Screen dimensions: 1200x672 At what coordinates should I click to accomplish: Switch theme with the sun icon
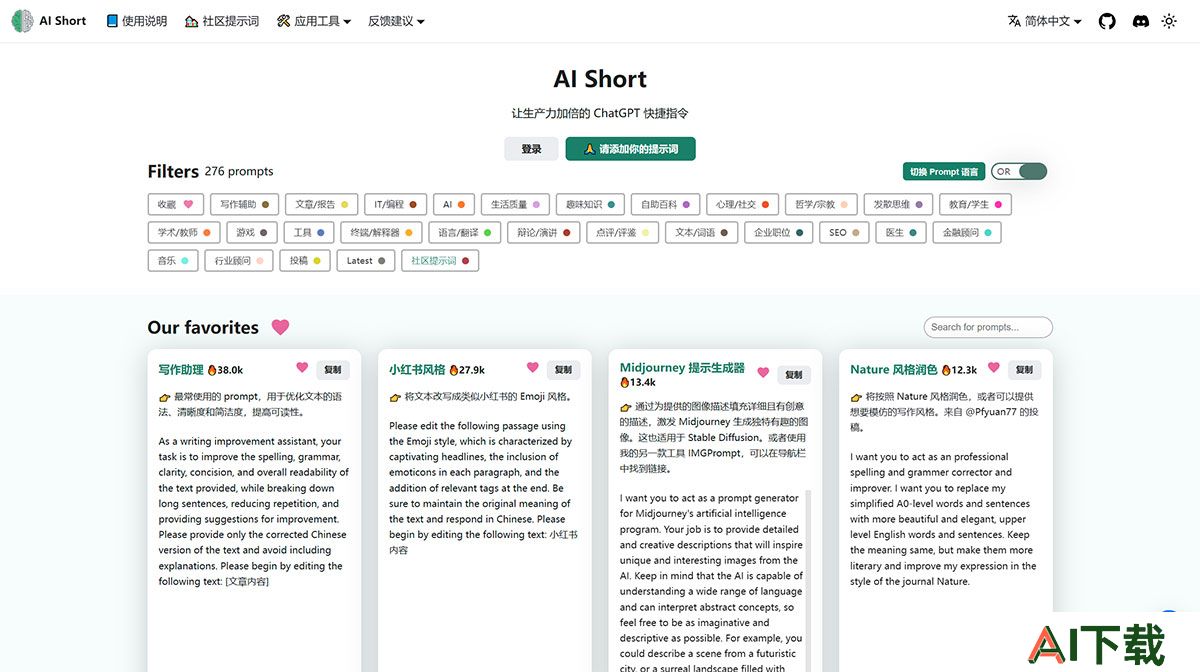click(x=1169, y=21)
